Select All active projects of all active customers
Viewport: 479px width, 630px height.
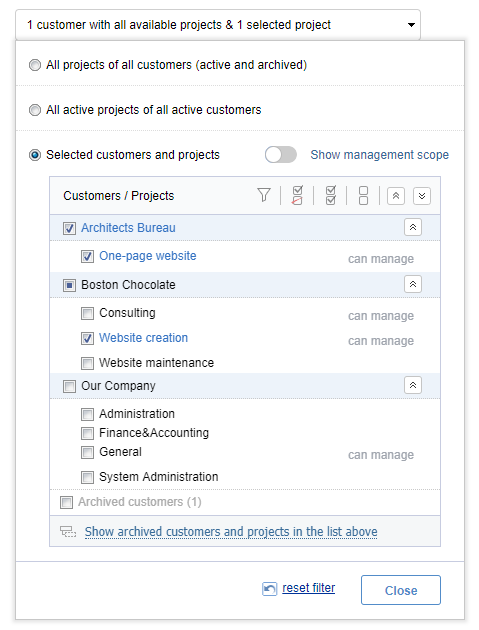pos(35,110)
